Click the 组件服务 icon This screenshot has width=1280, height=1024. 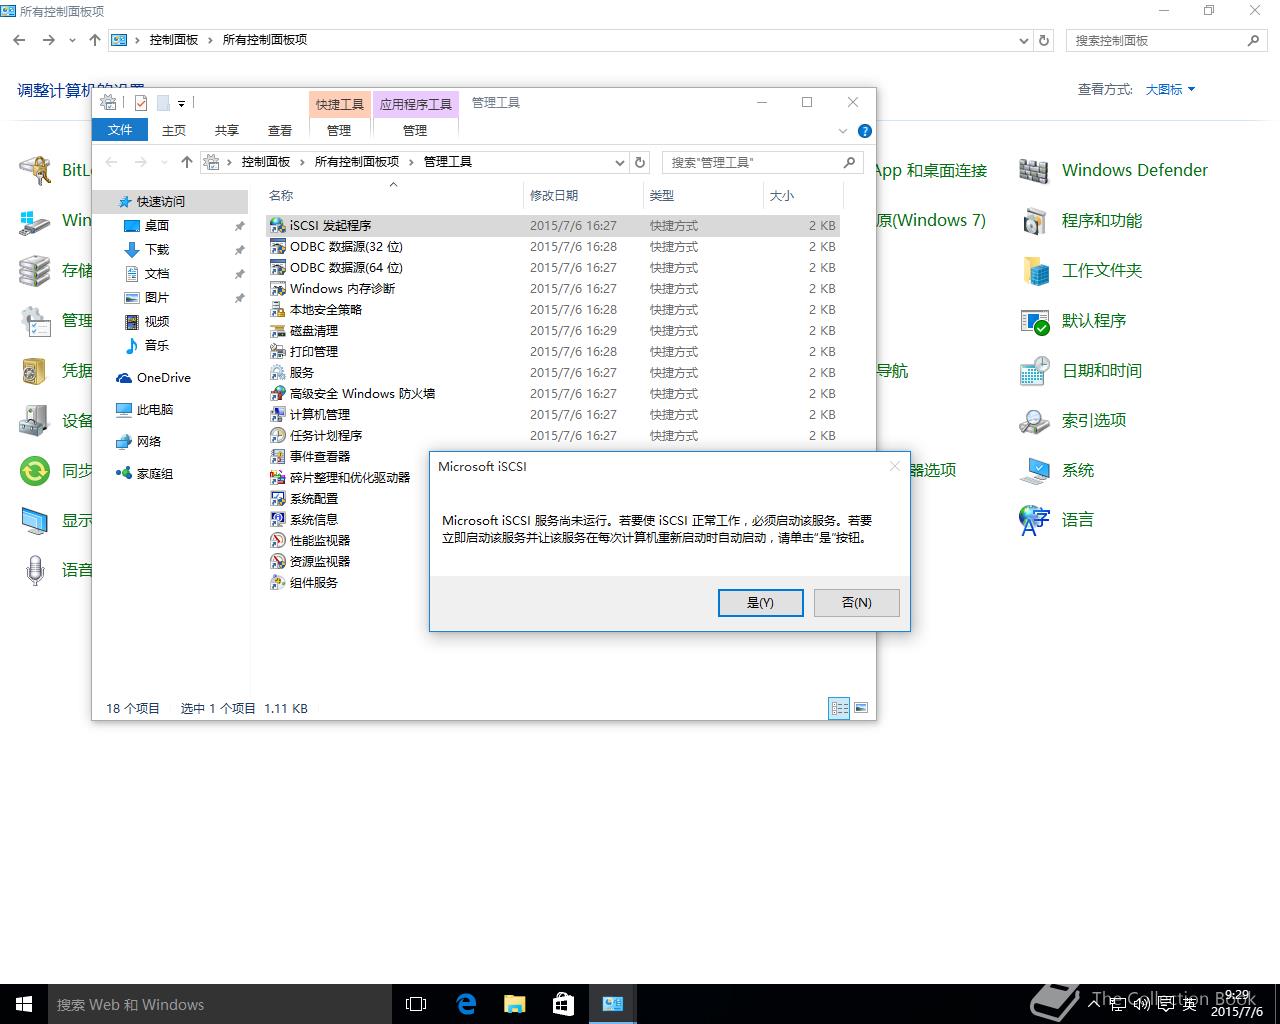pos(278,583)
